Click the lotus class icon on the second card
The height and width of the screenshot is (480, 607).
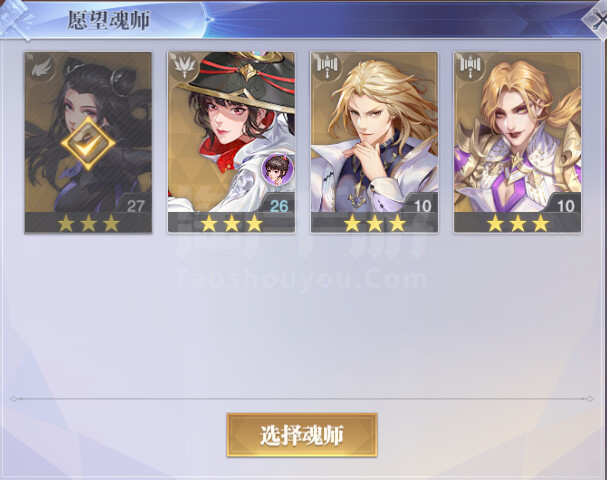pyautogui.click(x=184, y=67)
